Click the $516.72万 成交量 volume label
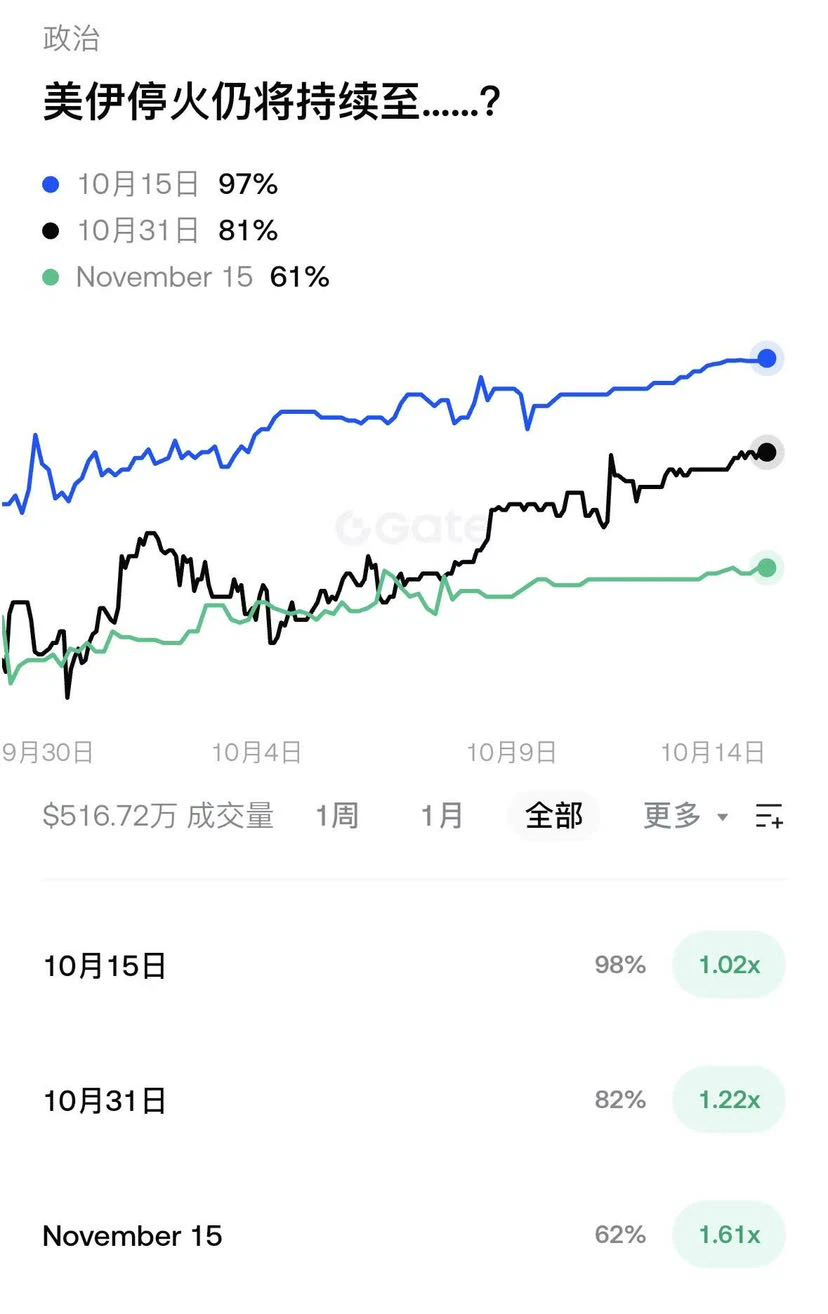828x1314 pixels. pos(158,816)
